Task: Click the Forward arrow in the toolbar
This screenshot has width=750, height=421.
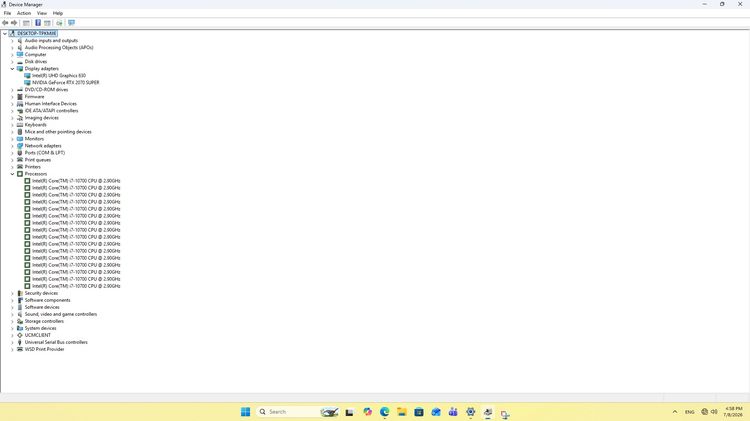Action: (14, 23)
